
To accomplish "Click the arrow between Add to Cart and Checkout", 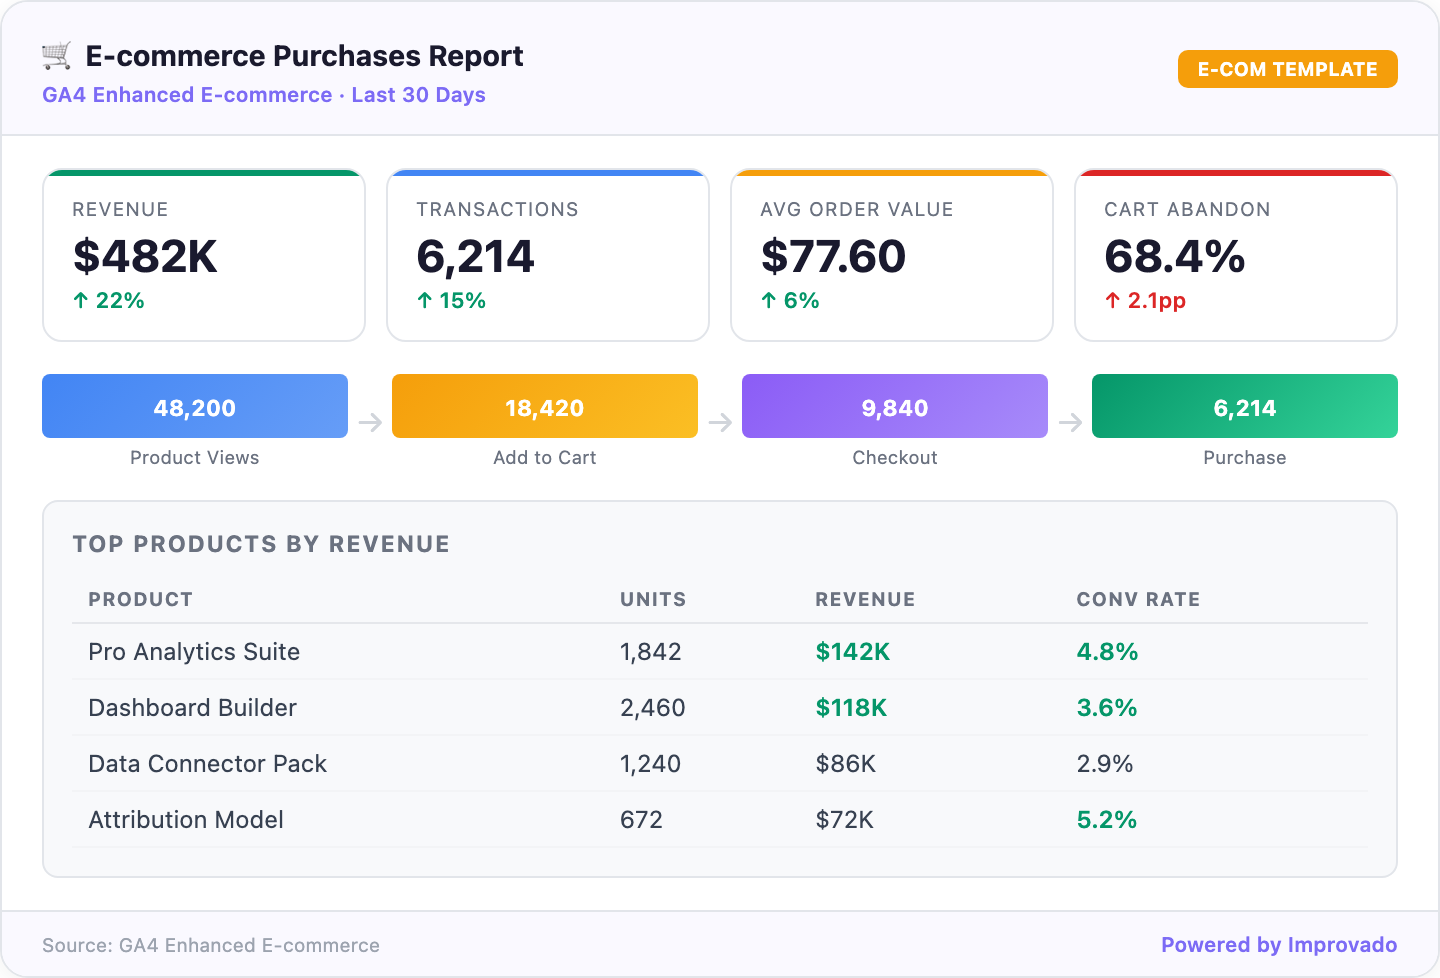I will (720, 423).
